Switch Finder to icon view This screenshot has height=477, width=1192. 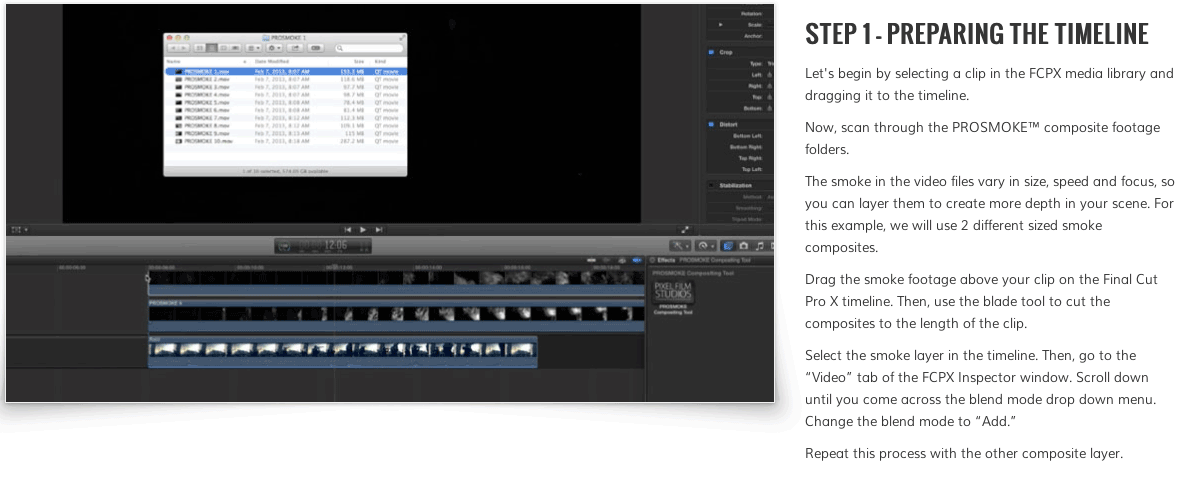click(200, 48)
